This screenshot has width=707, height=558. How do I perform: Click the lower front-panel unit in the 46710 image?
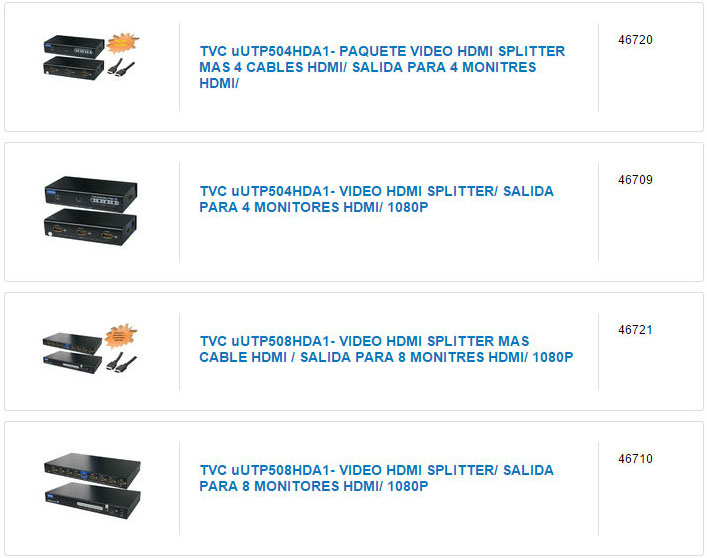pyautogui.click(x=92, y=501)
